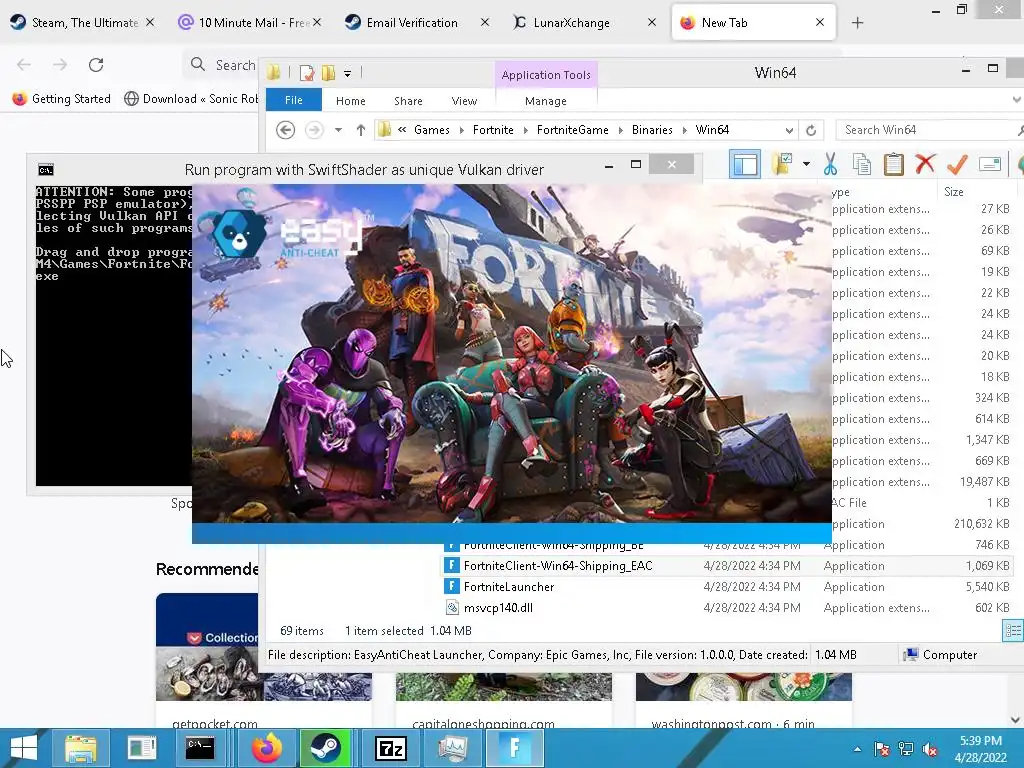Open the dropdown arrow next to folder options icon
Screen dimensions: 1024x768
click(x=807, y=164)
